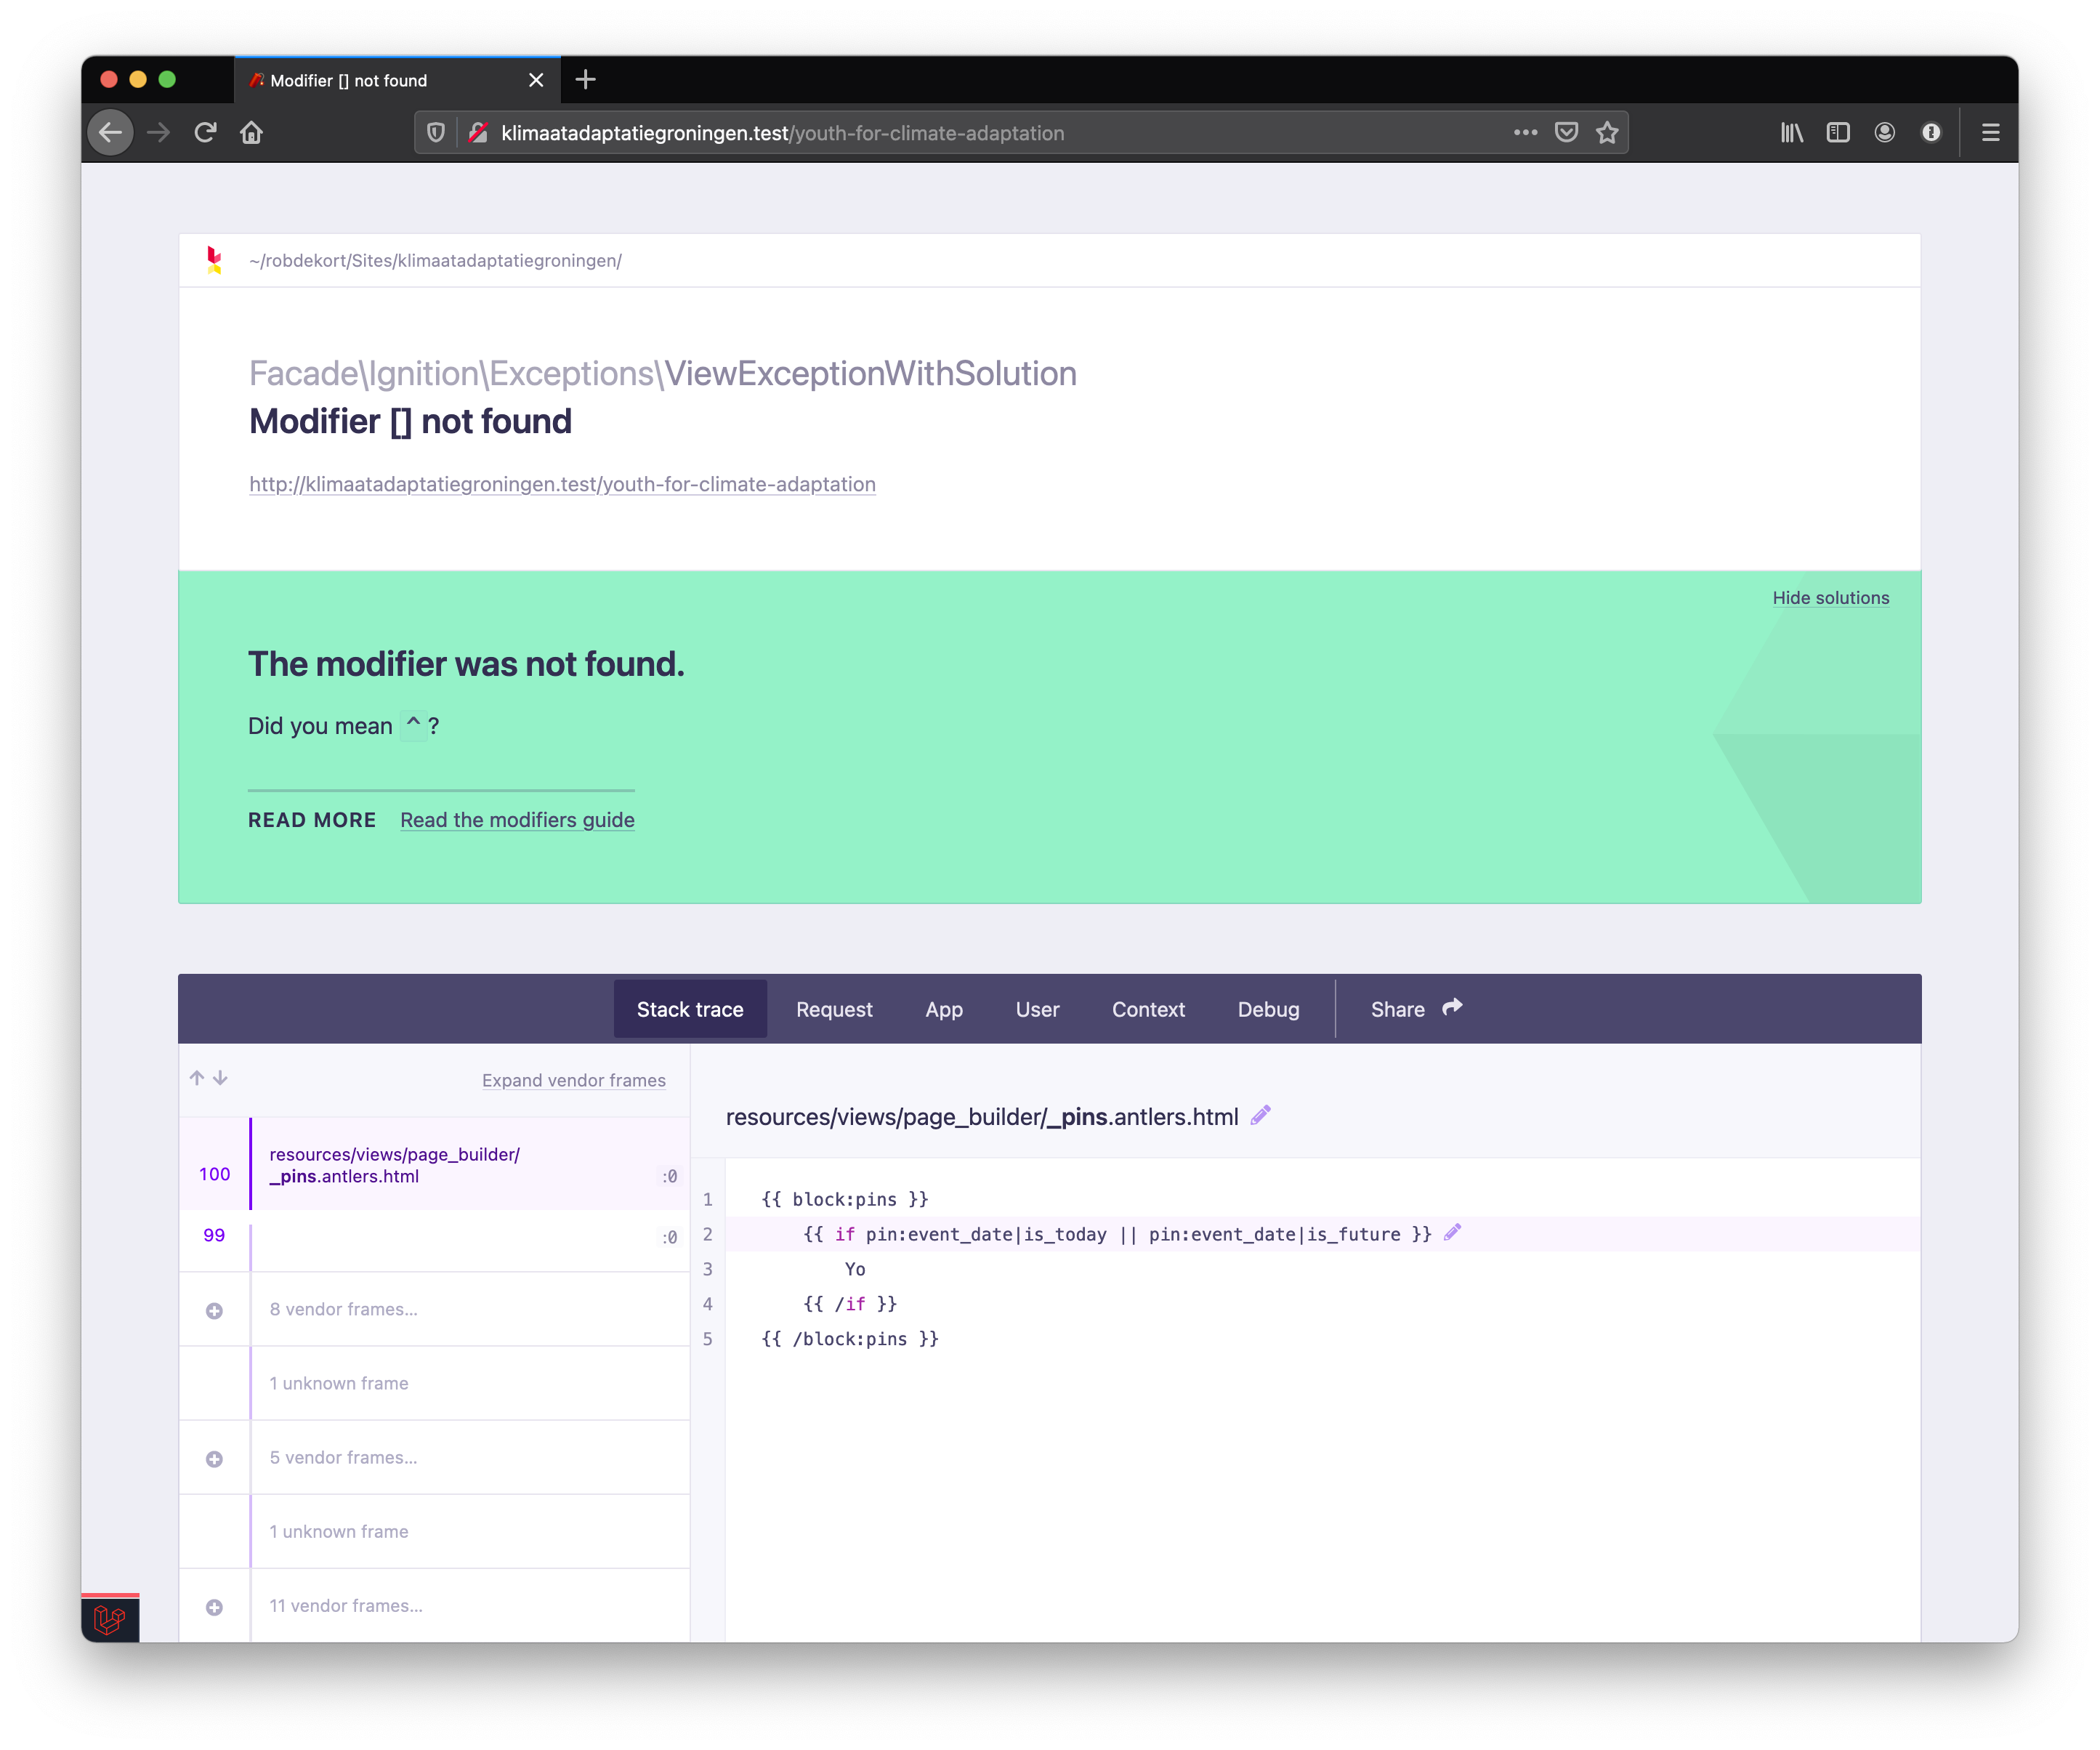Toggle Expand vendor frames

coord(573,1080)
